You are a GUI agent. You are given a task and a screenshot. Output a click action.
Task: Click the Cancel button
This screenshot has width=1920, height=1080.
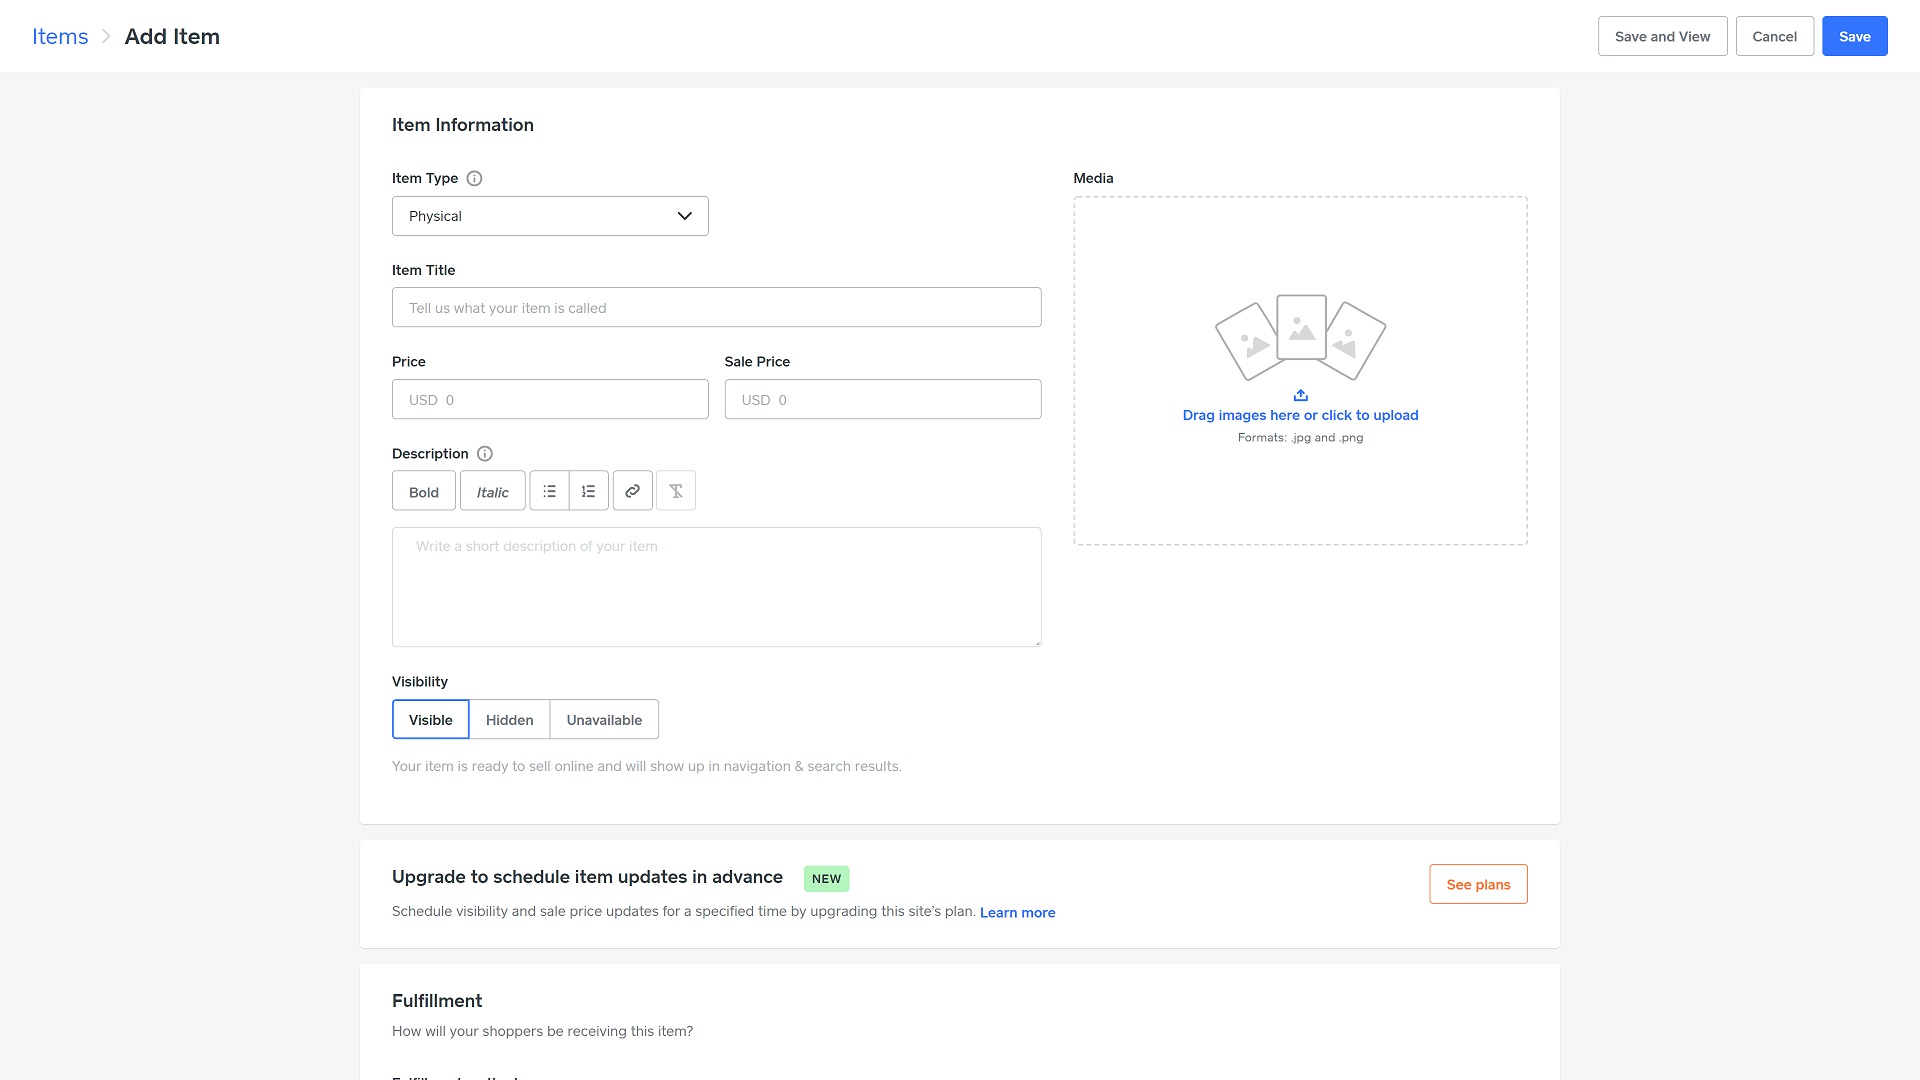point(1774,36)
